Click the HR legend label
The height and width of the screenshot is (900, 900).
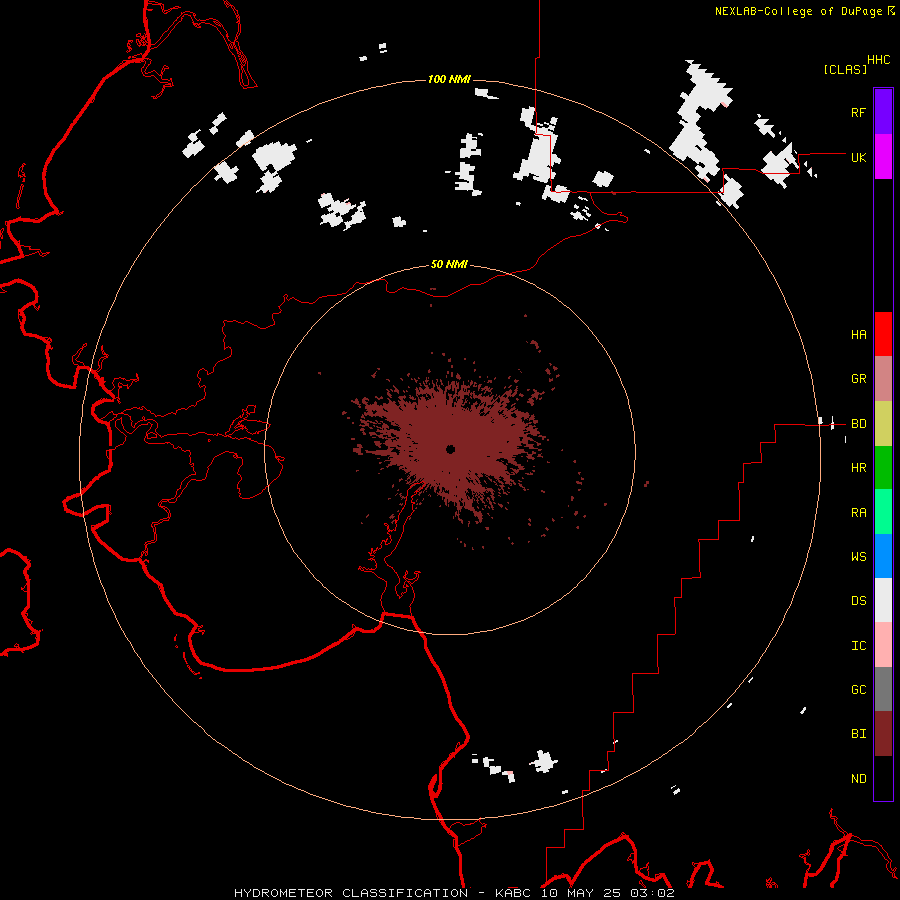point(858,468)
